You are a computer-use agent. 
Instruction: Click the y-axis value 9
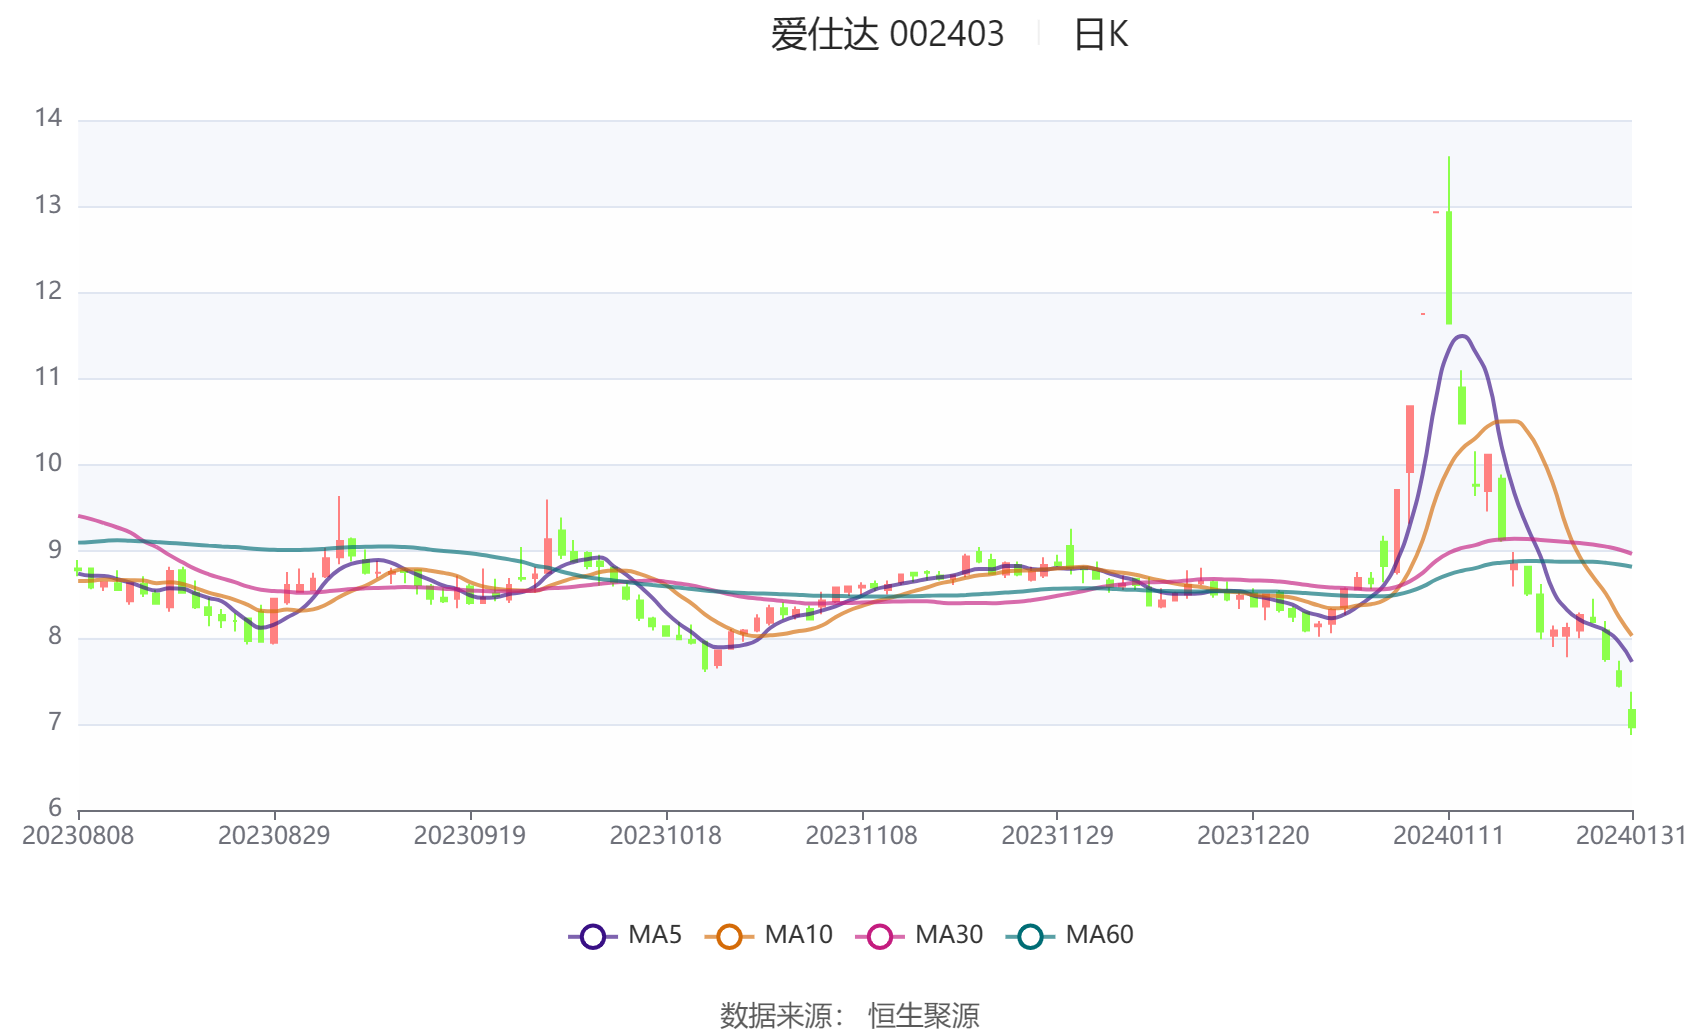55,550
